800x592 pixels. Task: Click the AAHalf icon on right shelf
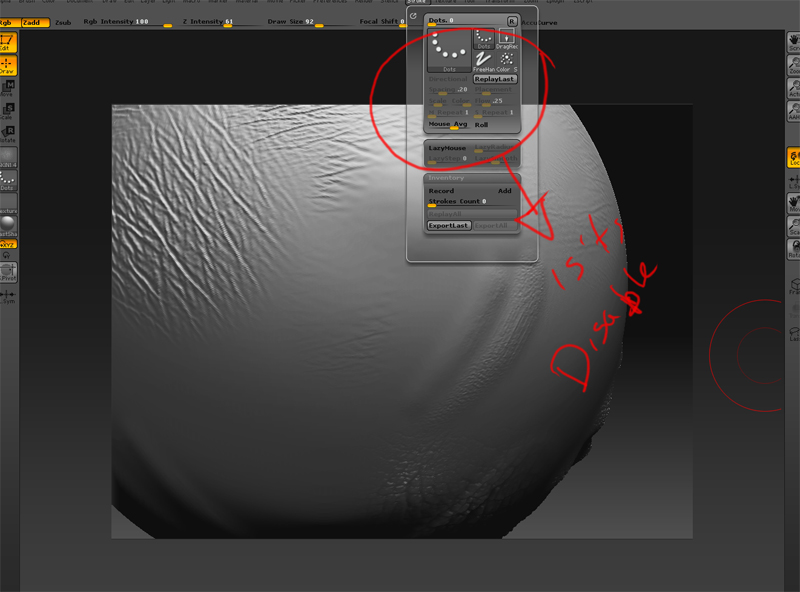[x=793, y=111]
